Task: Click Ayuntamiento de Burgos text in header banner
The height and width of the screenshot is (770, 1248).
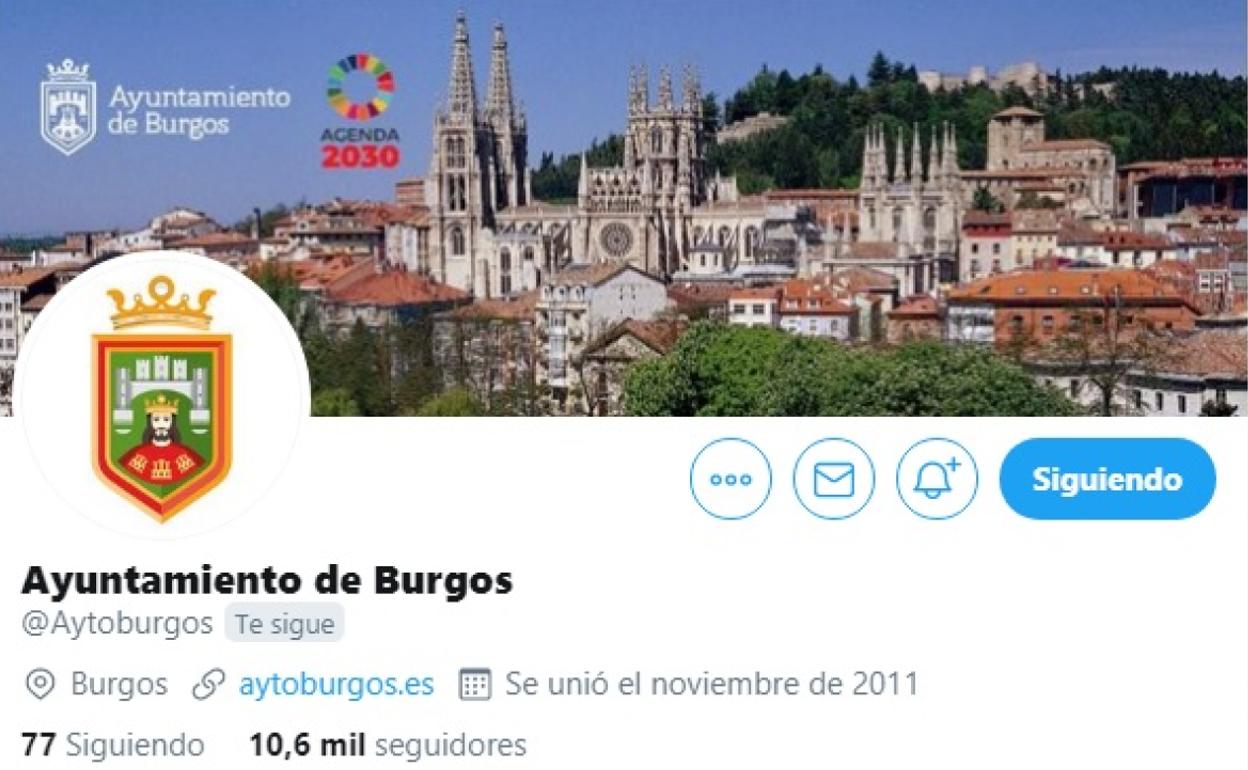Action: [199, 110]
